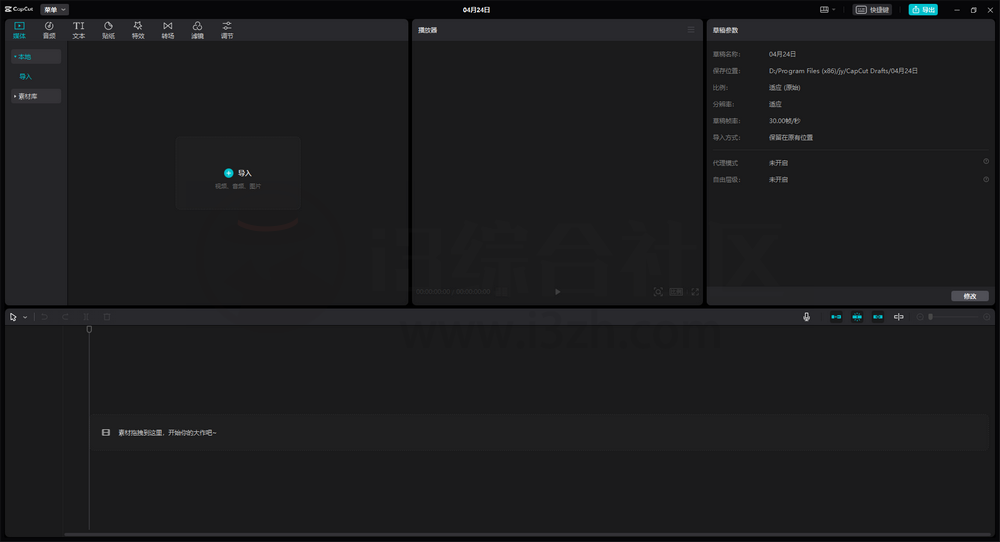Click the split clip icon
The image size is (1000, 542).
[86, 317]
